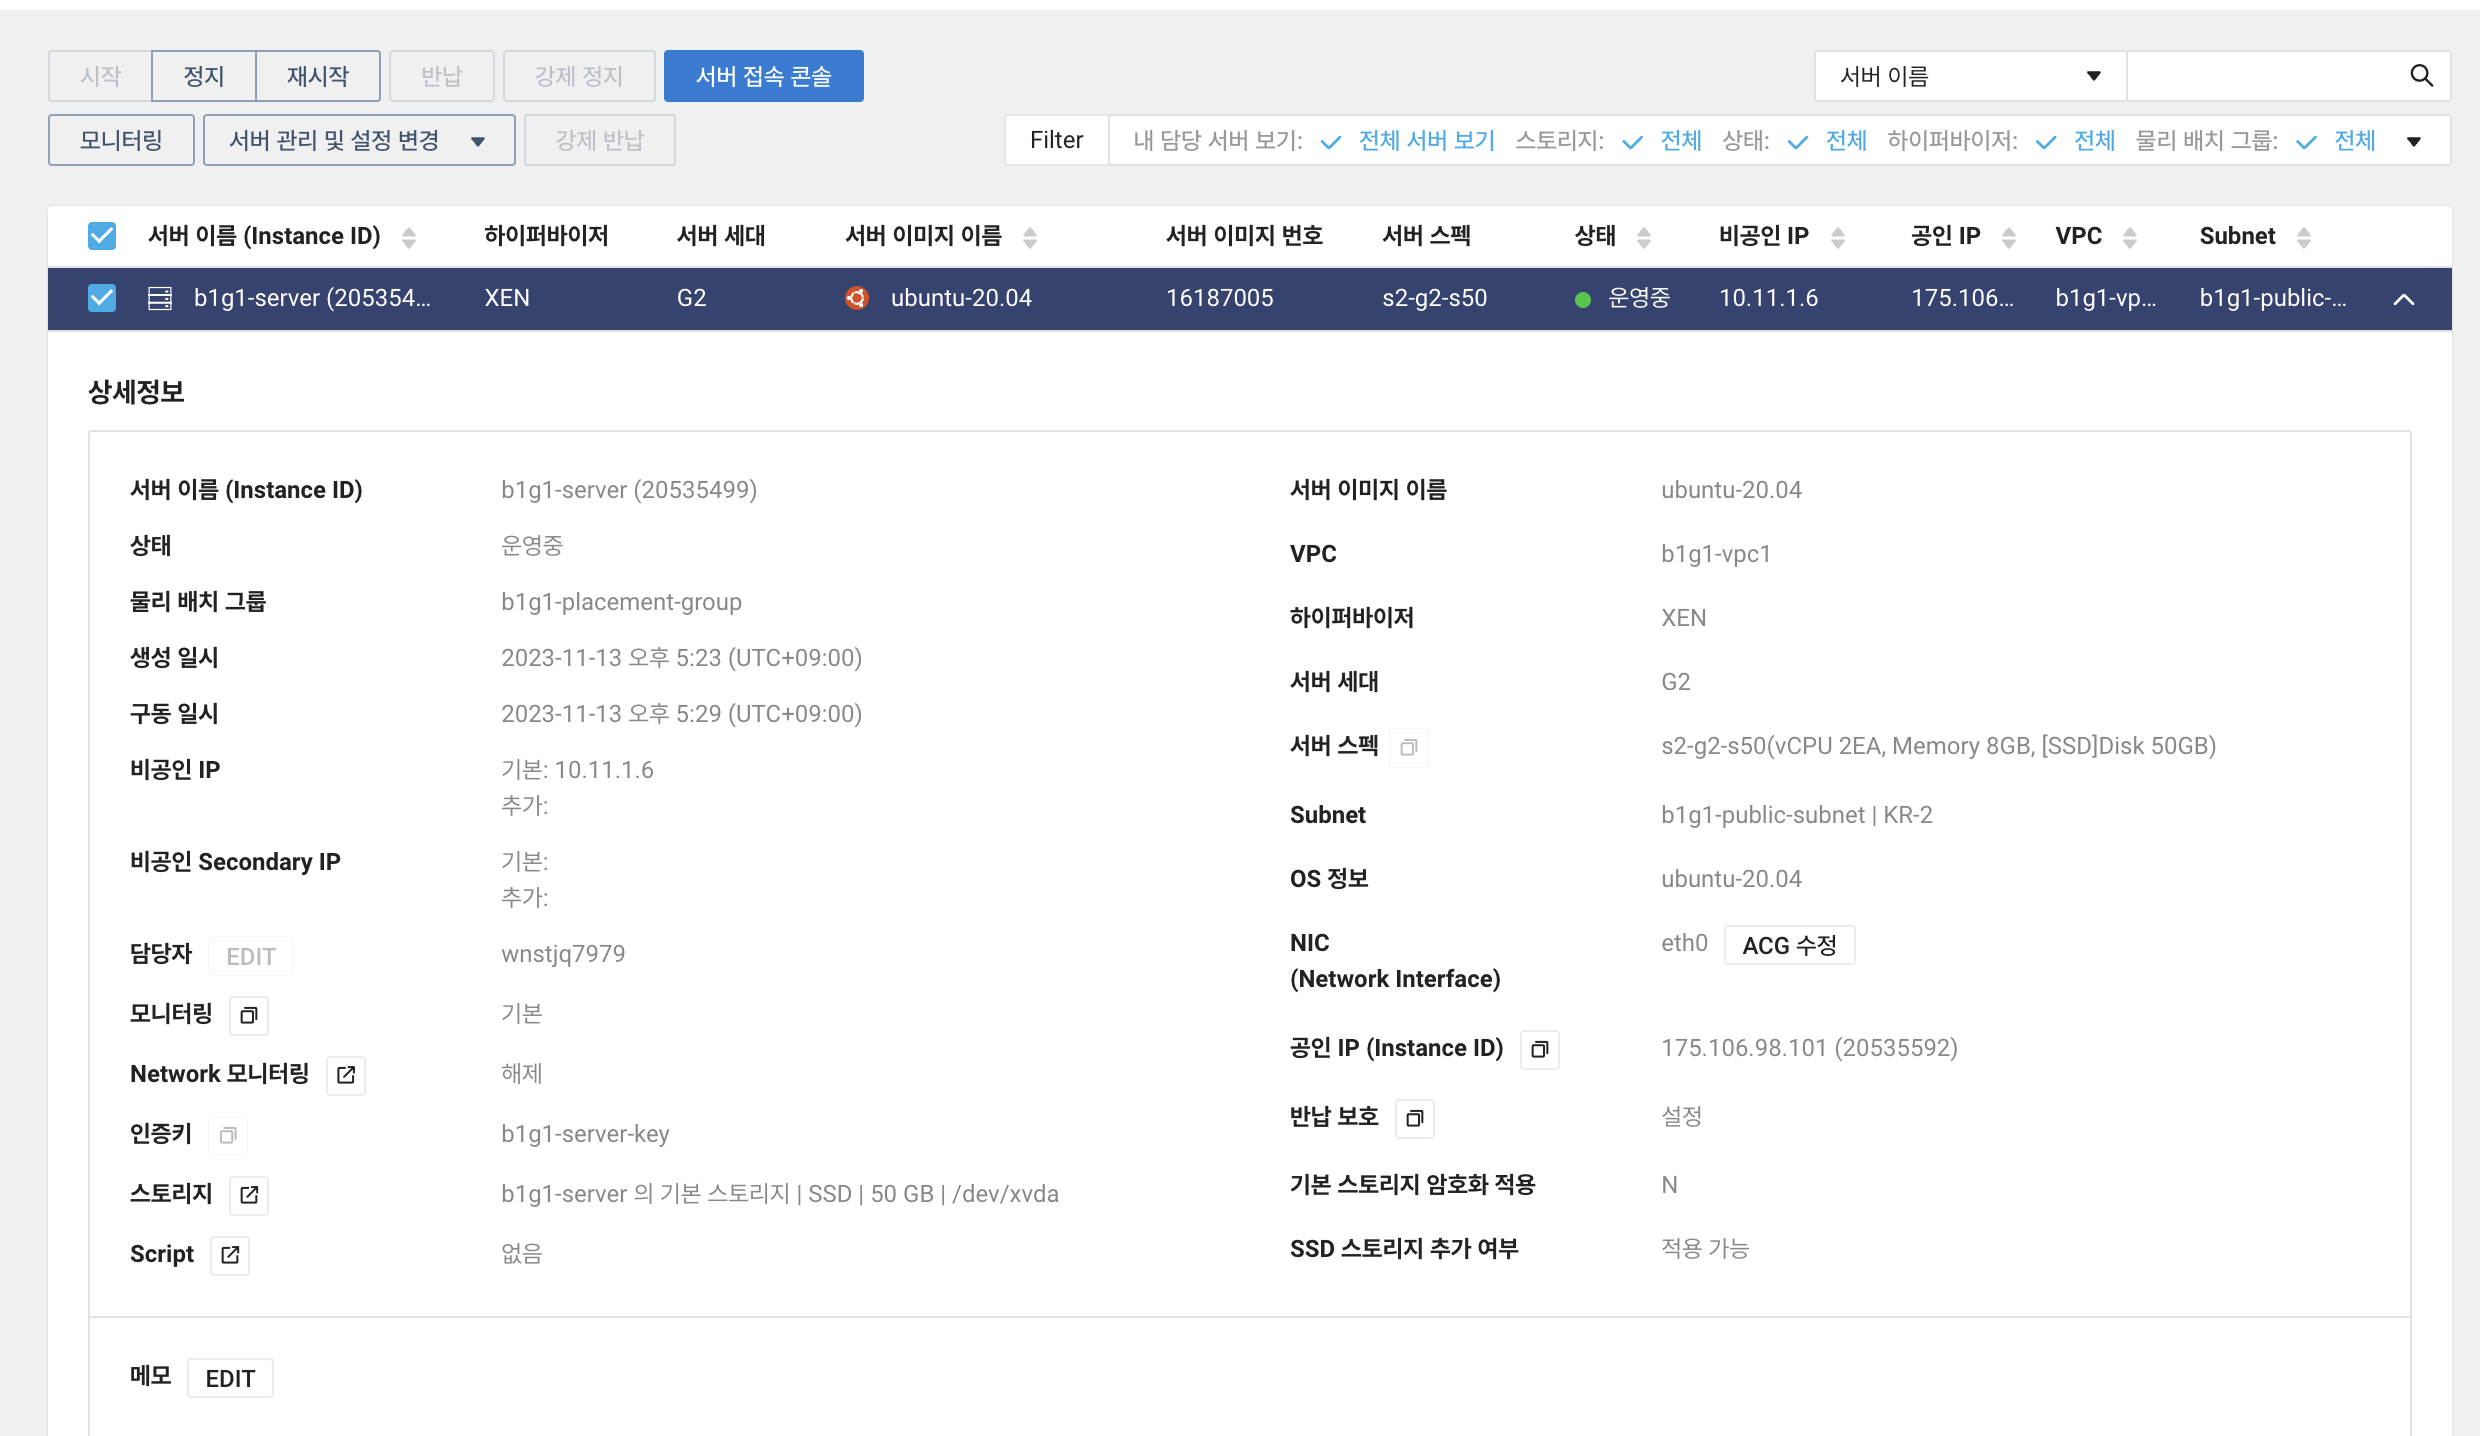The height and width of the screenshot is (1436, 2480).
Task: Click the 서버 세대 column header
Action: tap(720, 236)
